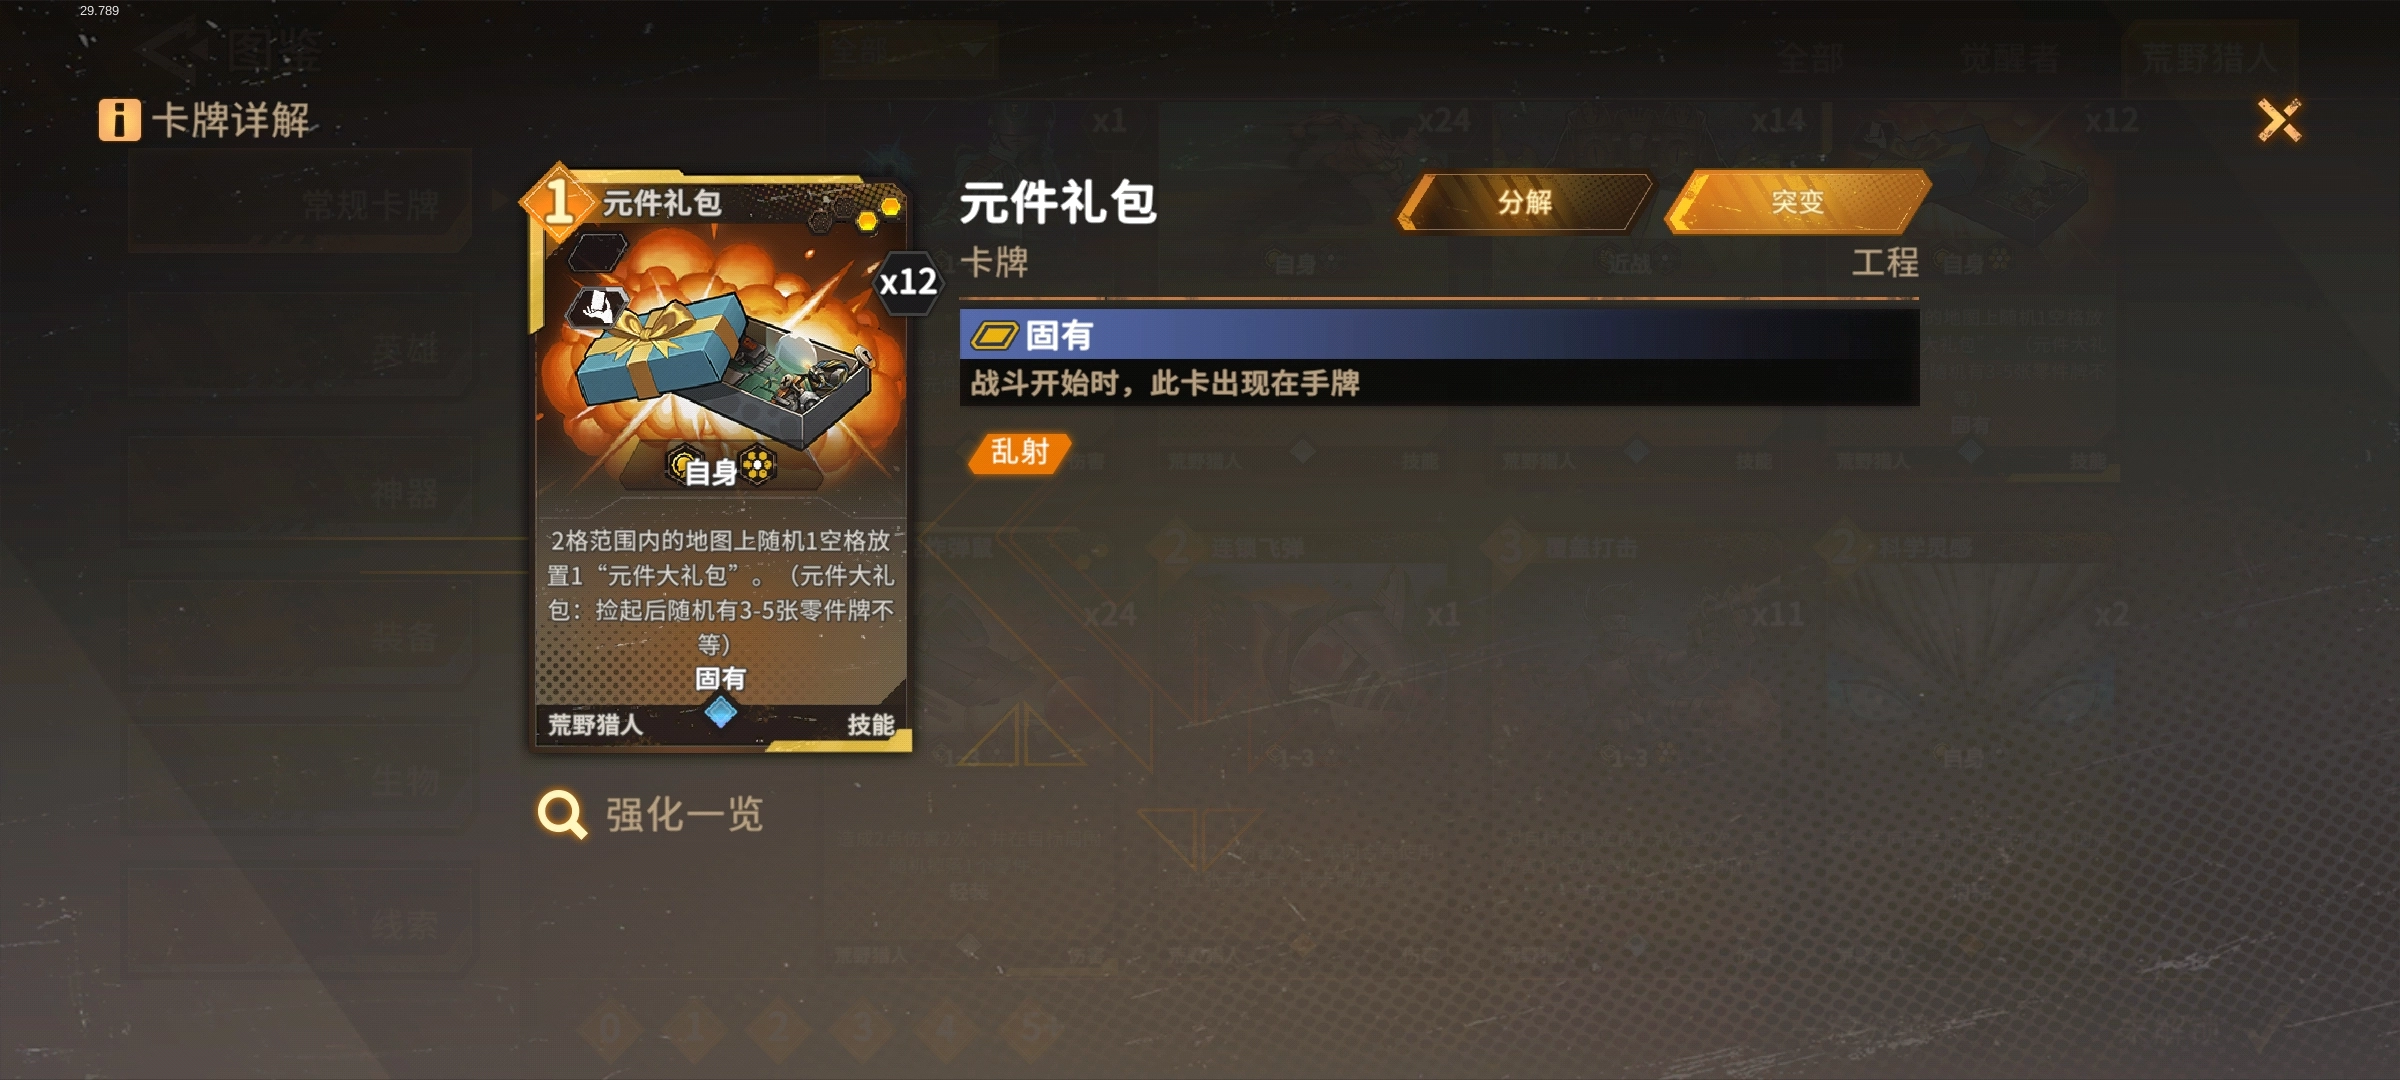Click the 荒野猎人 class label on card
The image size is (2400, 1080).
point(595,725)
